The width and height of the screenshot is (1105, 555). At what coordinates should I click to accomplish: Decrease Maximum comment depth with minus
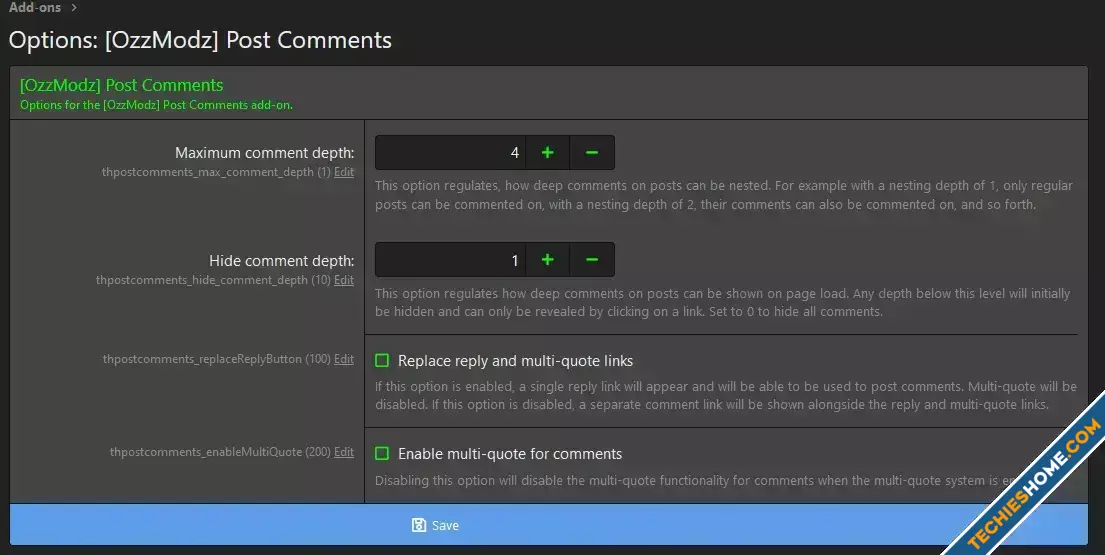592,153
